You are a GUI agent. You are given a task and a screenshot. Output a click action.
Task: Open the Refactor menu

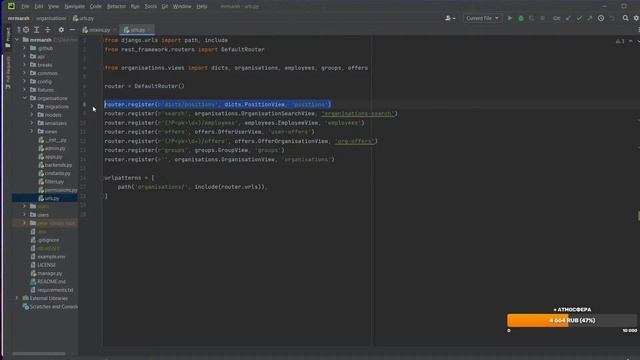coord(116,6)
